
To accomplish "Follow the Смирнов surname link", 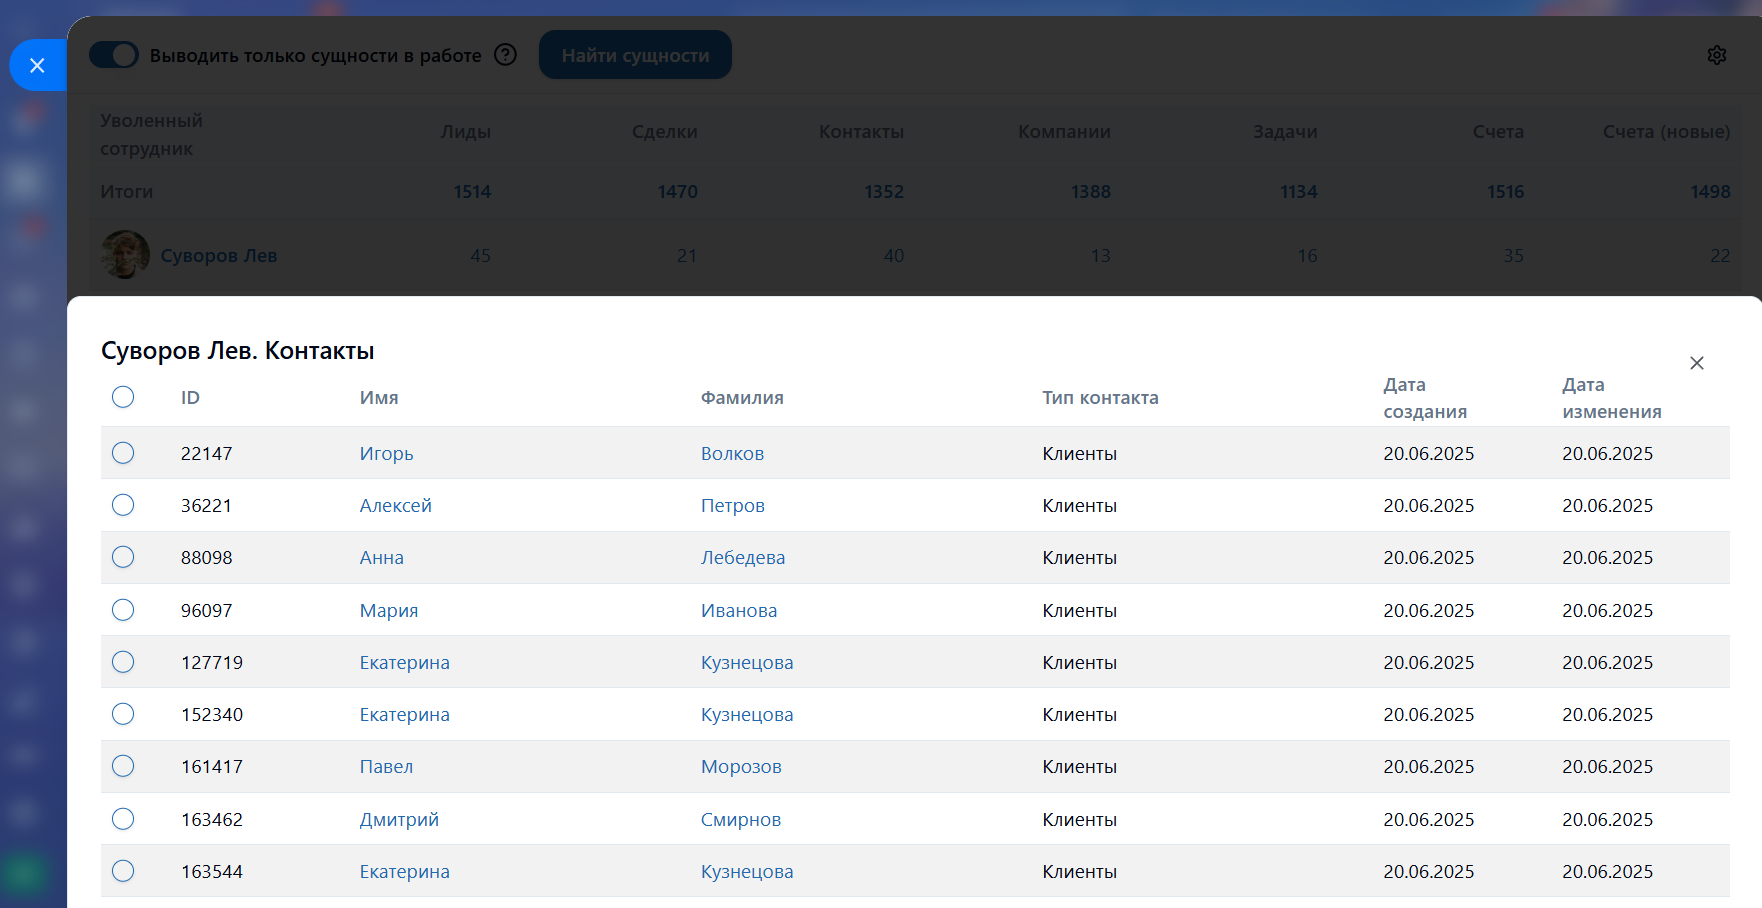I will (x=741, y=819).
